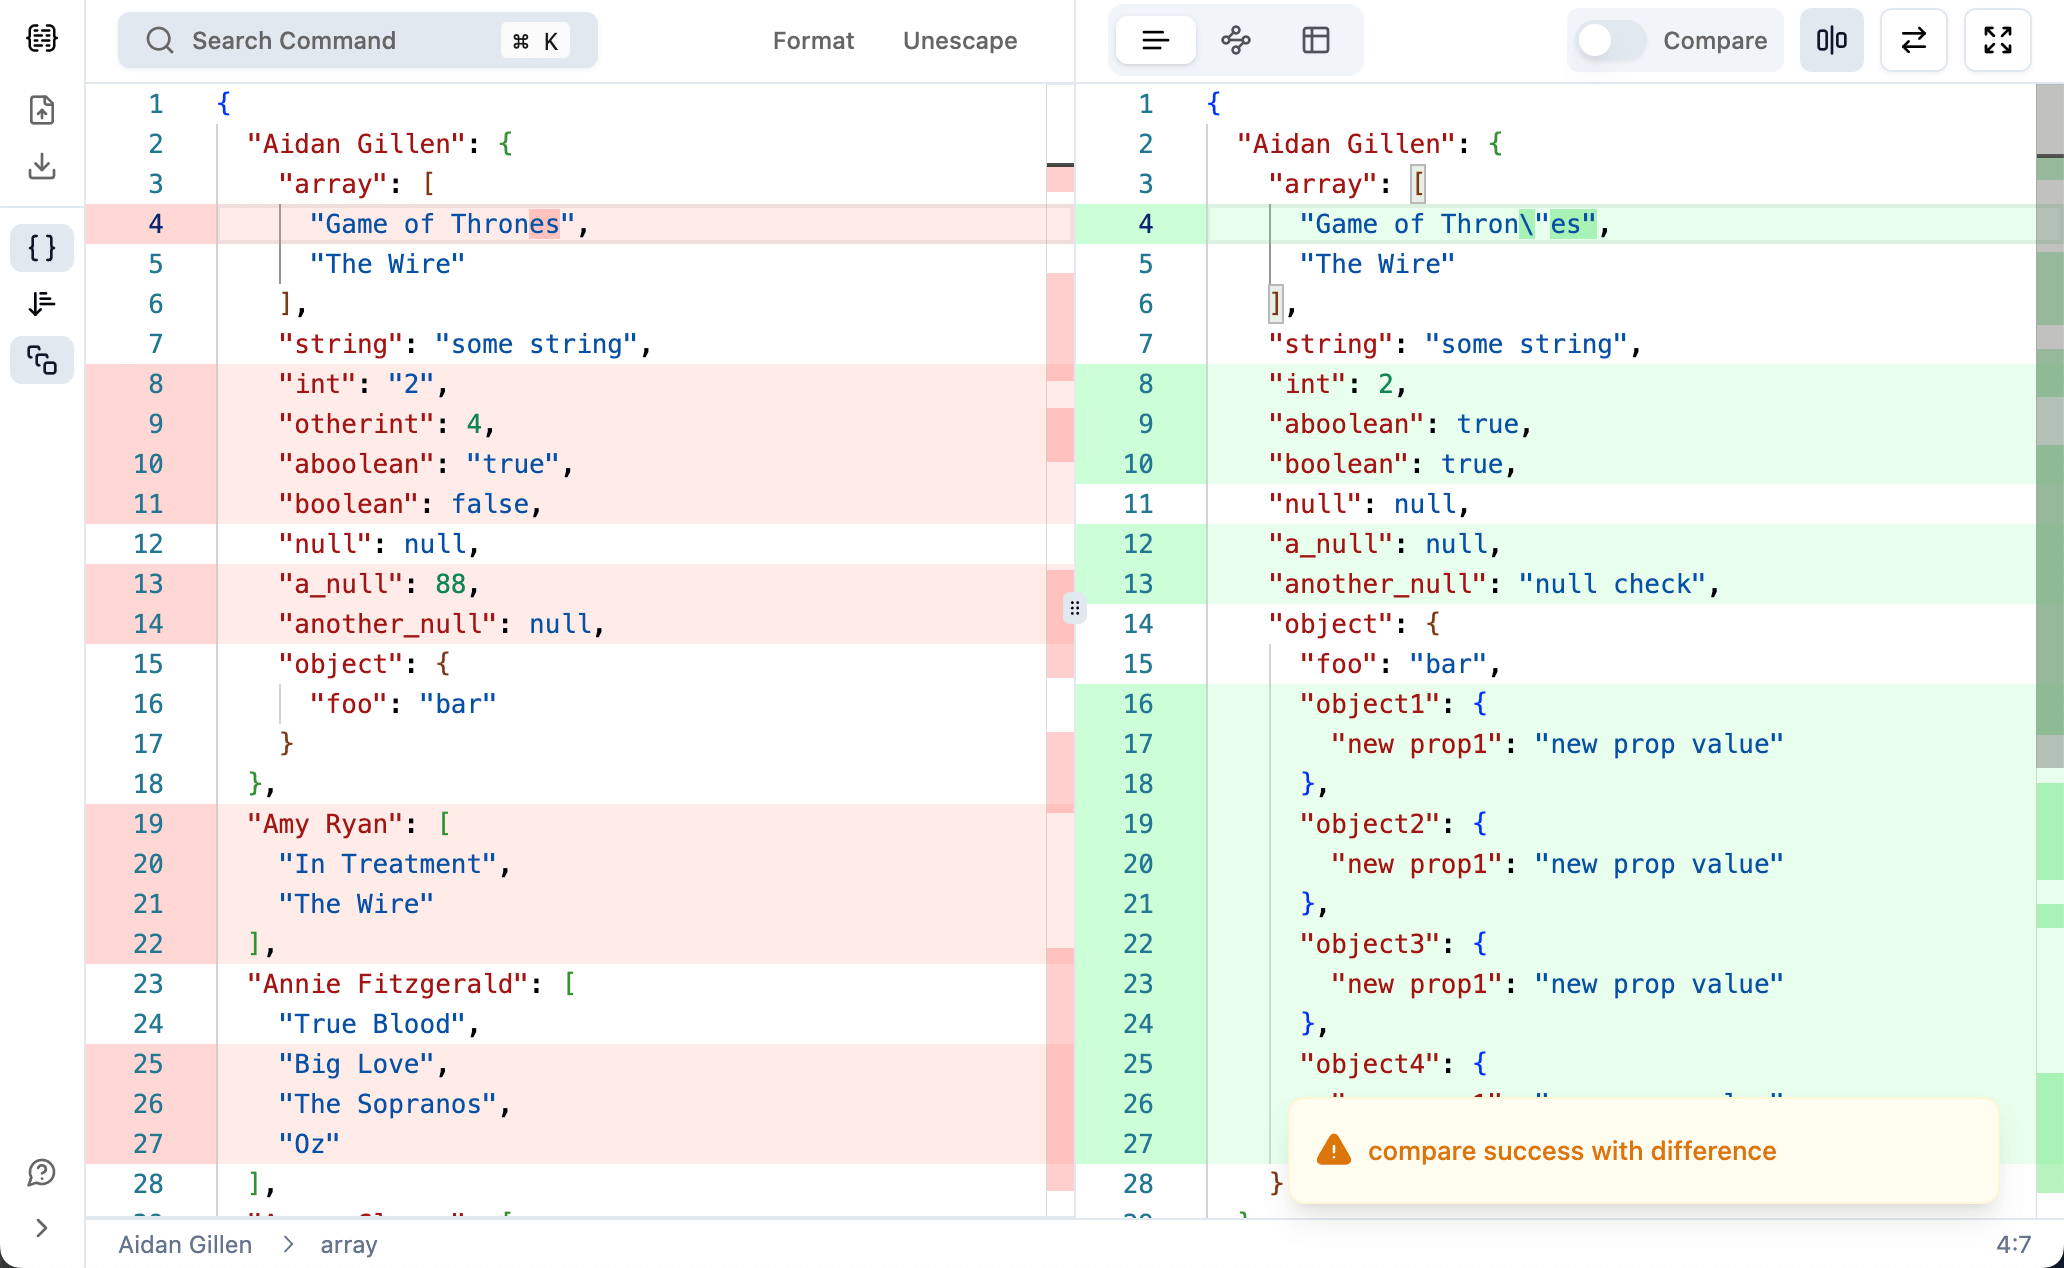Click the hamburger menu icon
The image size is (2064, 1268).
tap(1156, 40)
